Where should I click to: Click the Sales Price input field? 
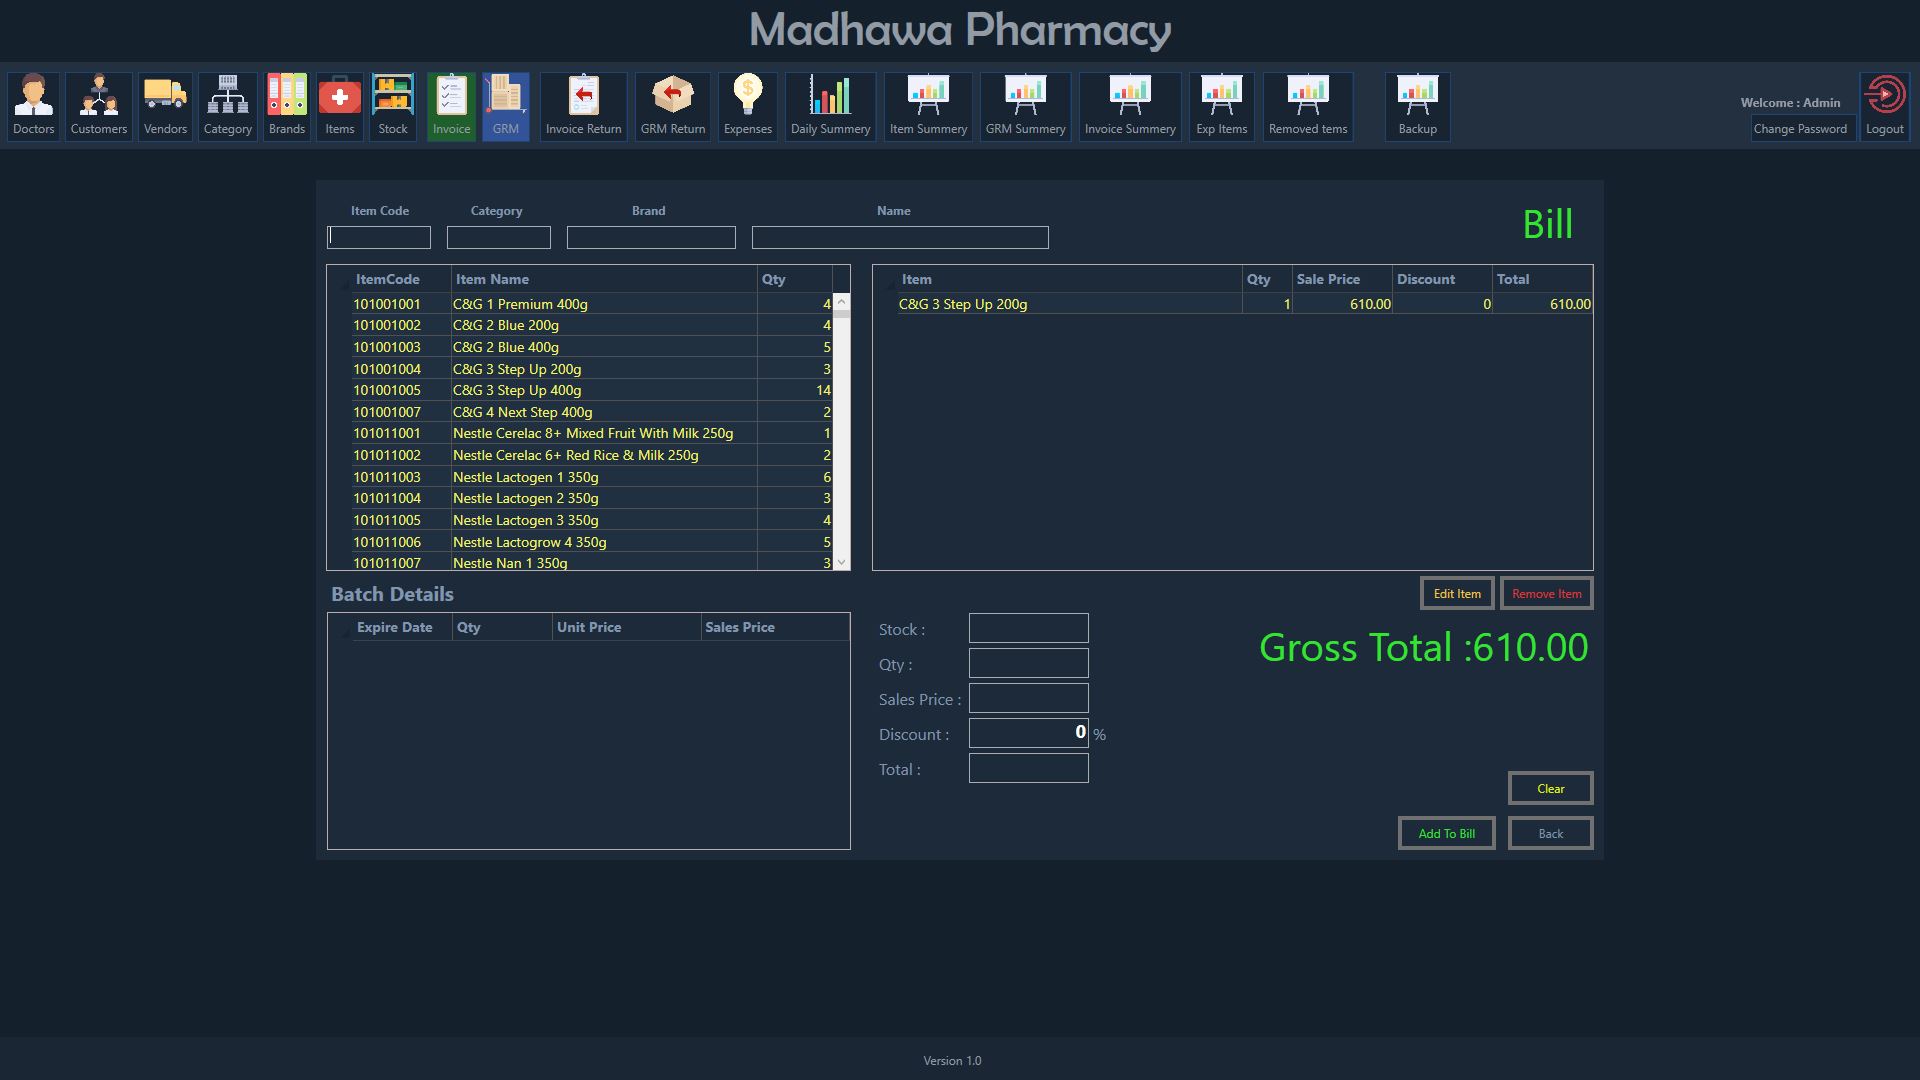tap(1029, 699)
